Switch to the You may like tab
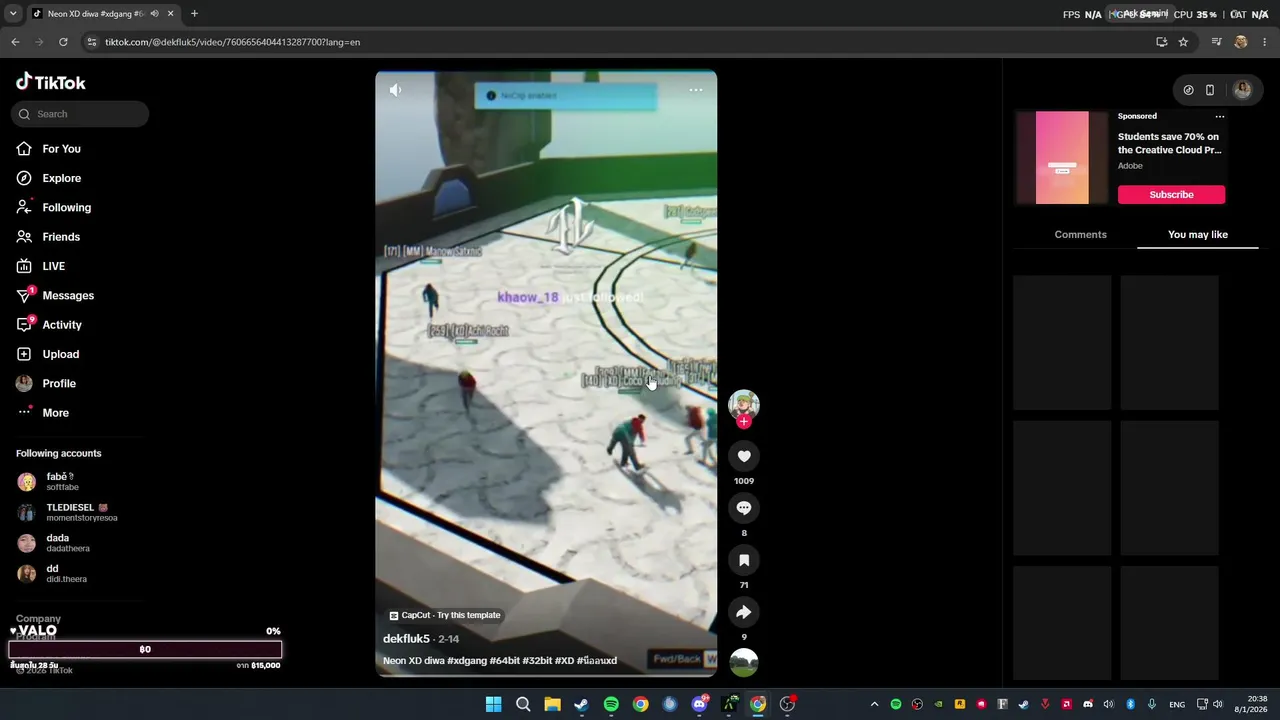 (1198, 235)
